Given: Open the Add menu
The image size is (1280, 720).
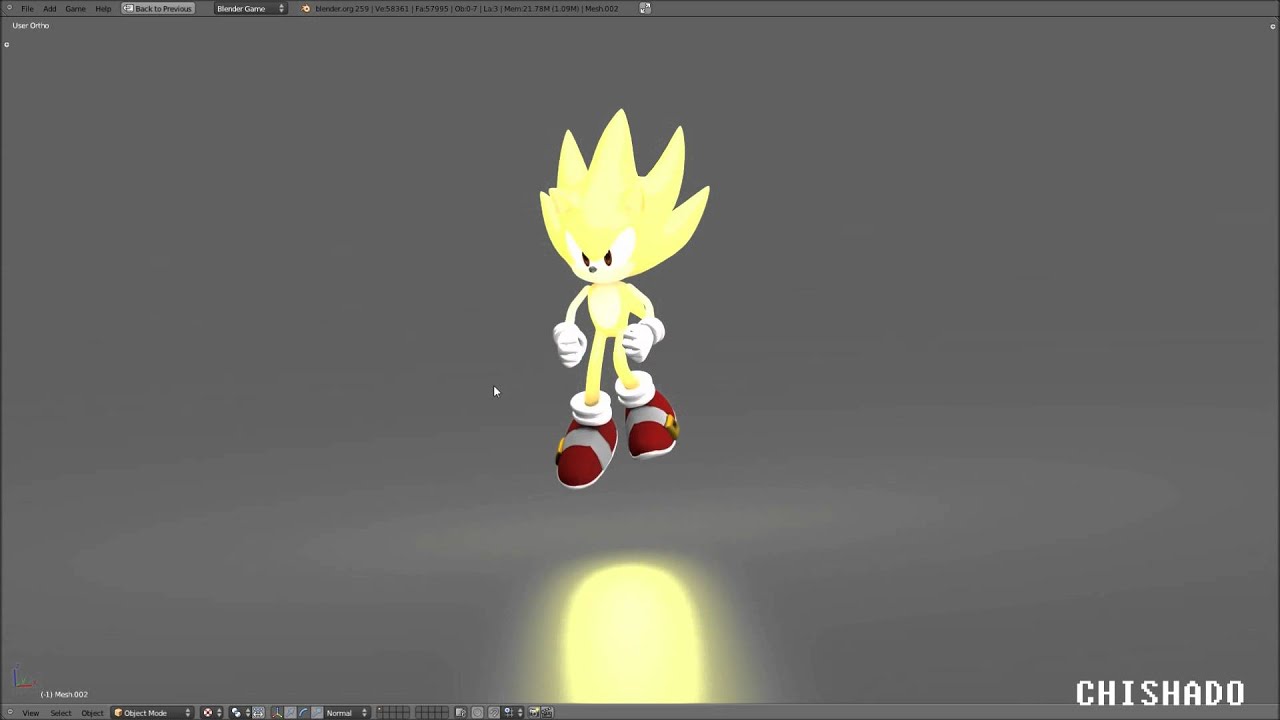Looking at the screenshot, I should (x=49, y=8).
